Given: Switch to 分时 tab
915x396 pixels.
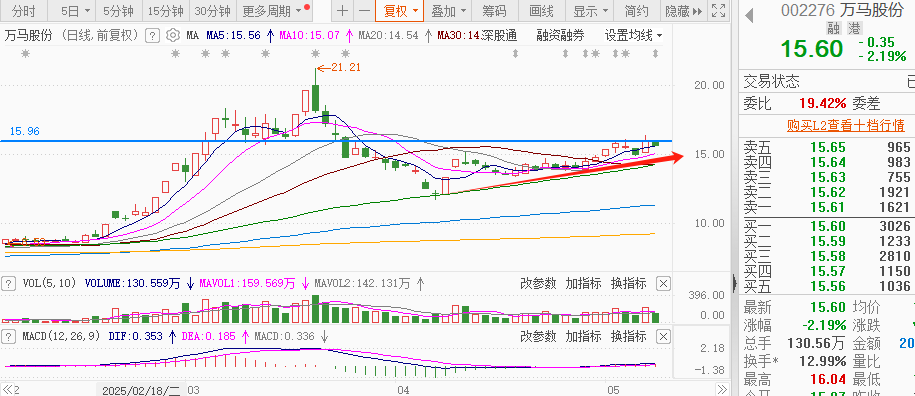Looking at the screenshot, I should [23, 10].
